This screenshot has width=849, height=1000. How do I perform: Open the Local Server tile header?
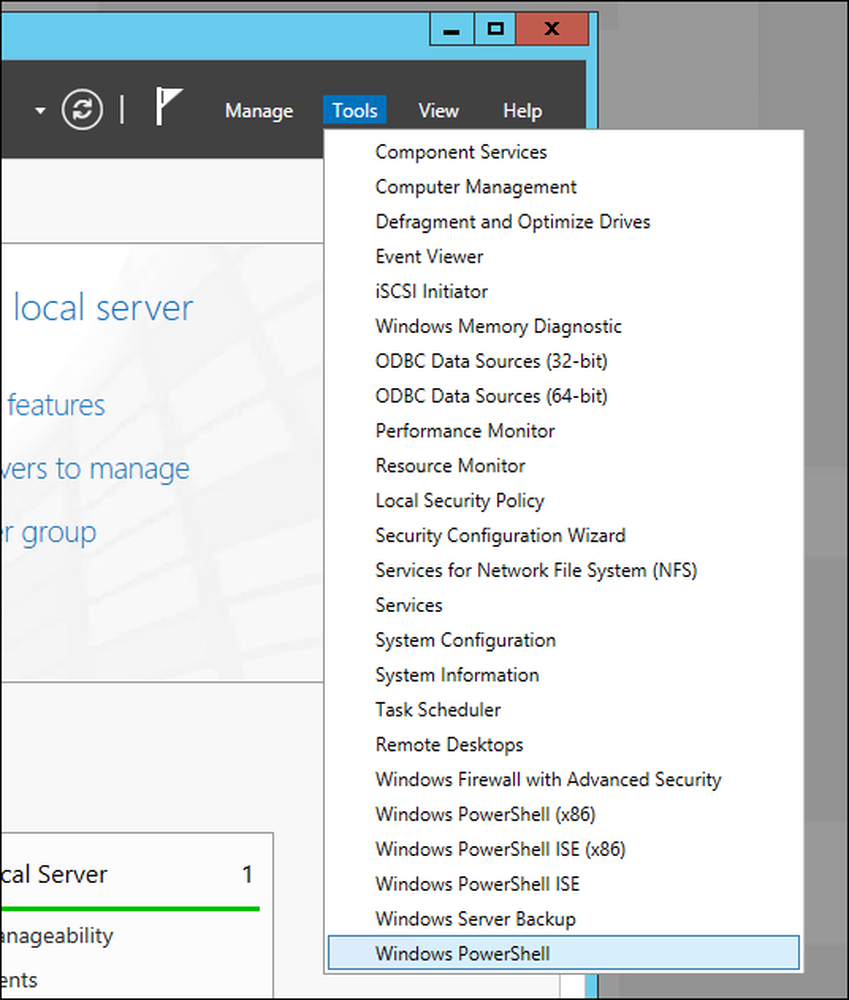tap(54, 874)
